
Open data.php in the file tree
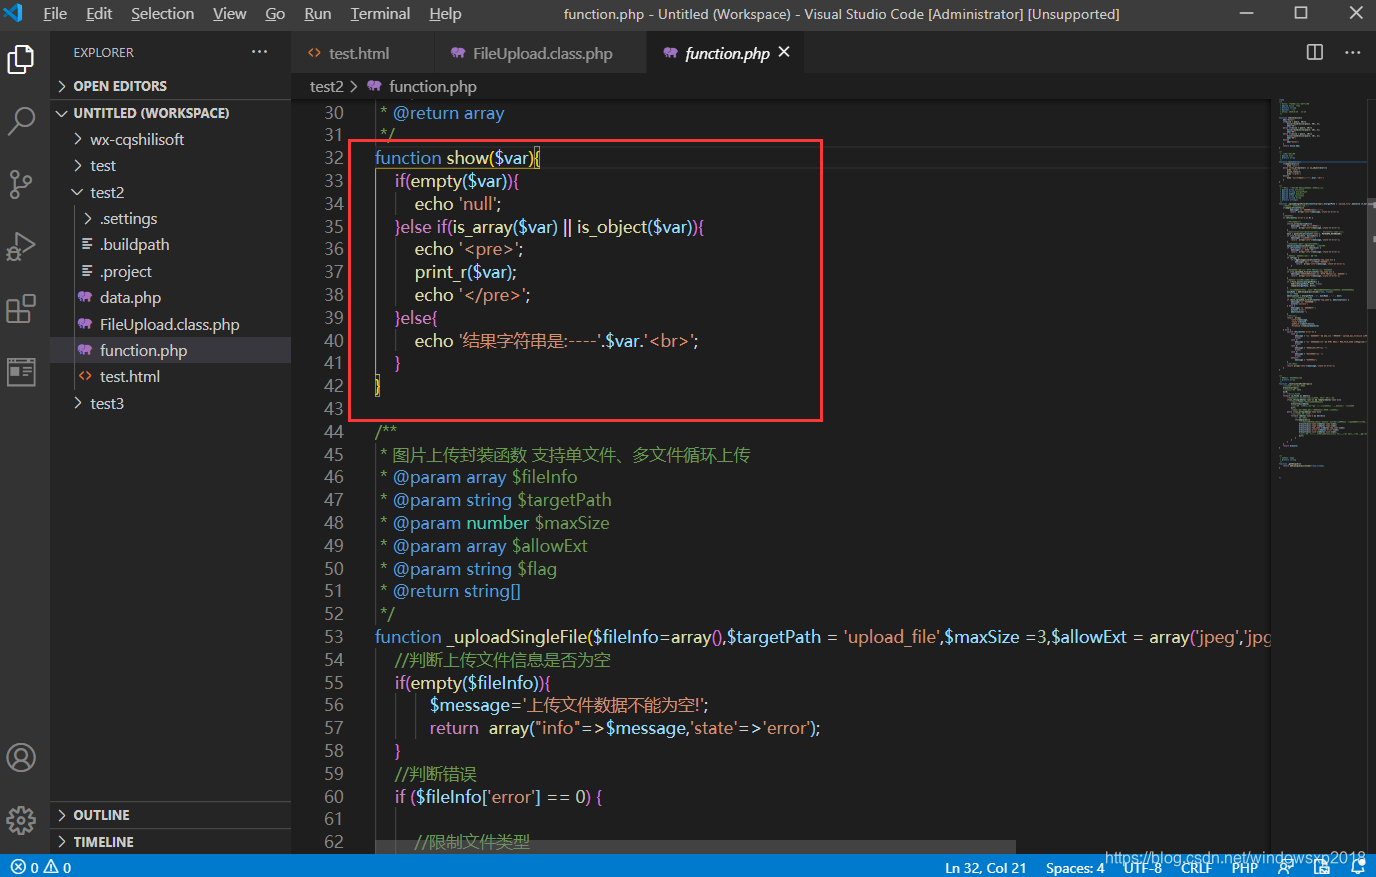point(130,298)
